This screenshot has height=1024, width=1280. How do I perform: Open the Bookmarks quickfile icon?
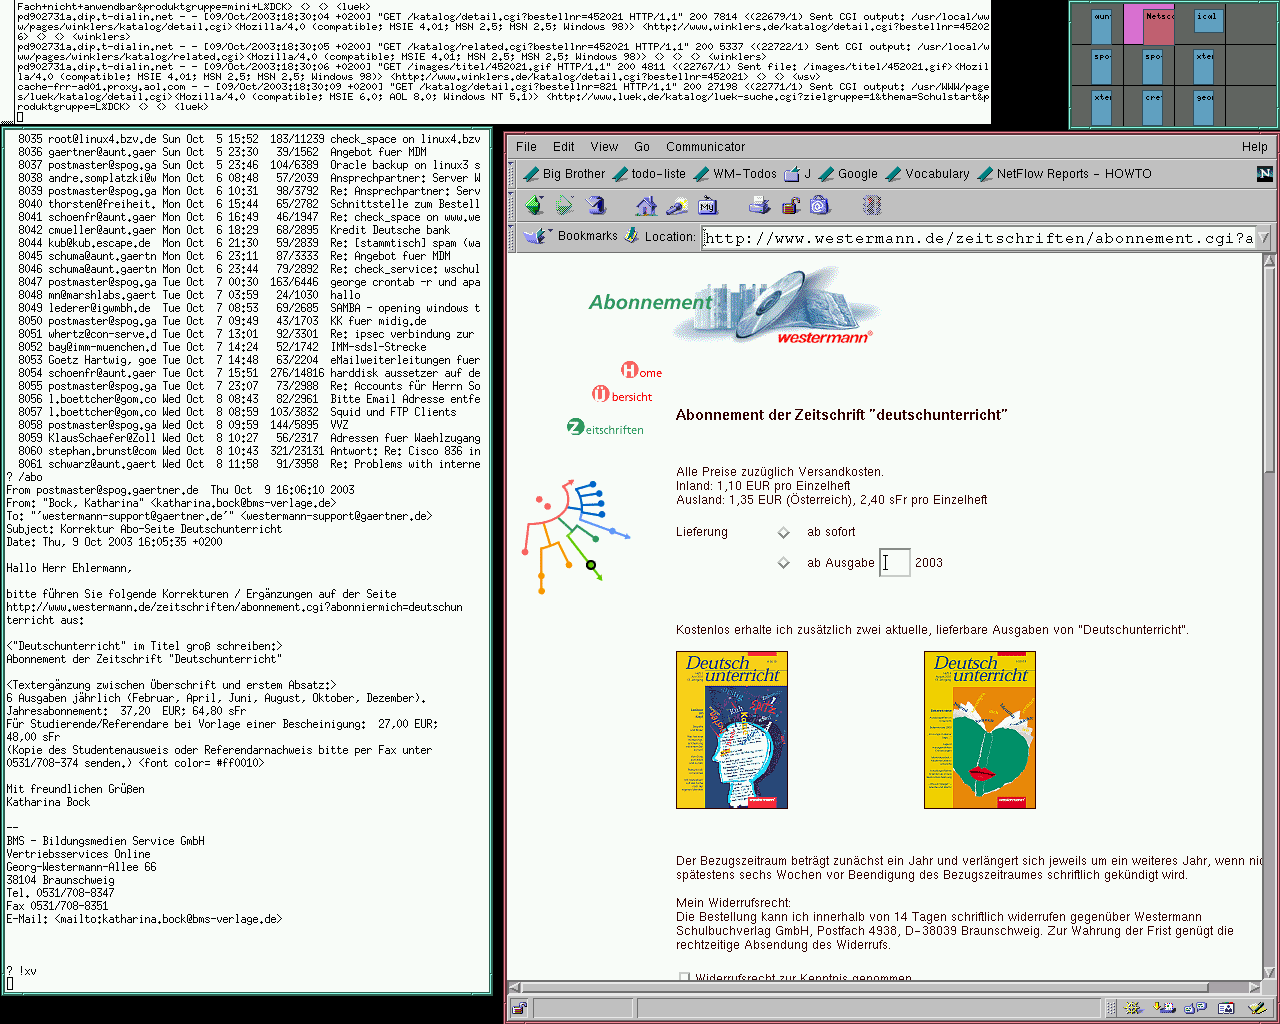(x=536, y=236)
